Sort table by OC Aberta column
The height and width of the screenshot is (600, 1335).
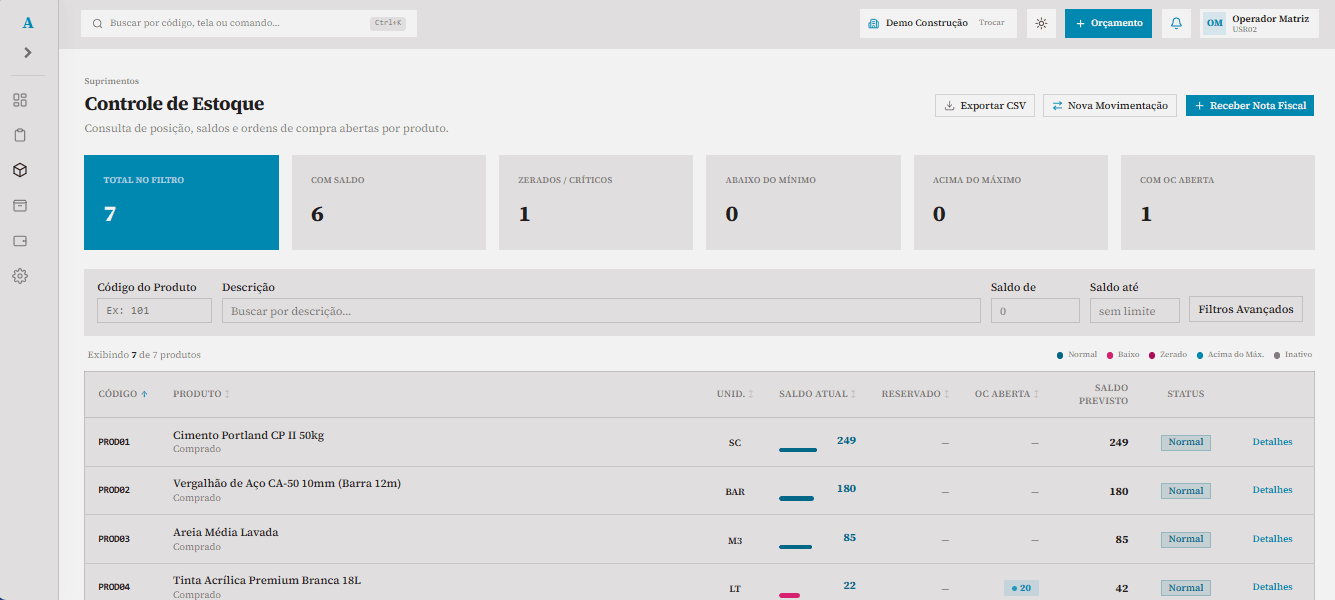pos(1007,394)
